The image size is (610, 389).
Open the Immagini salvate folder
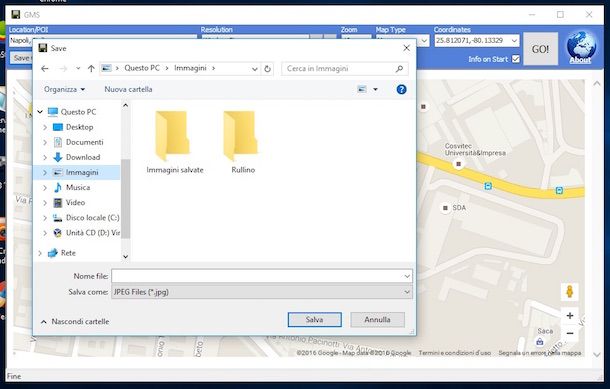175,142
